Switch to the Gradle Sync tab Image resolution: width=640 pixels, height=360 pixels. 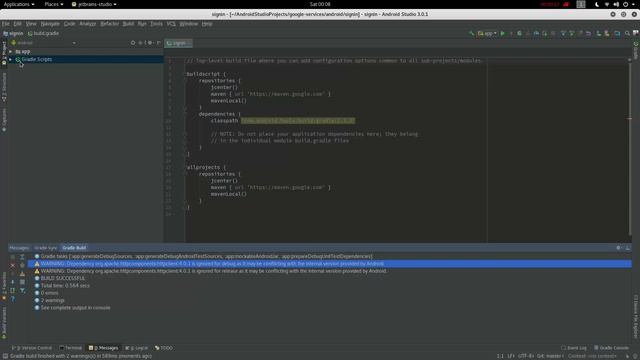(46, 248)
